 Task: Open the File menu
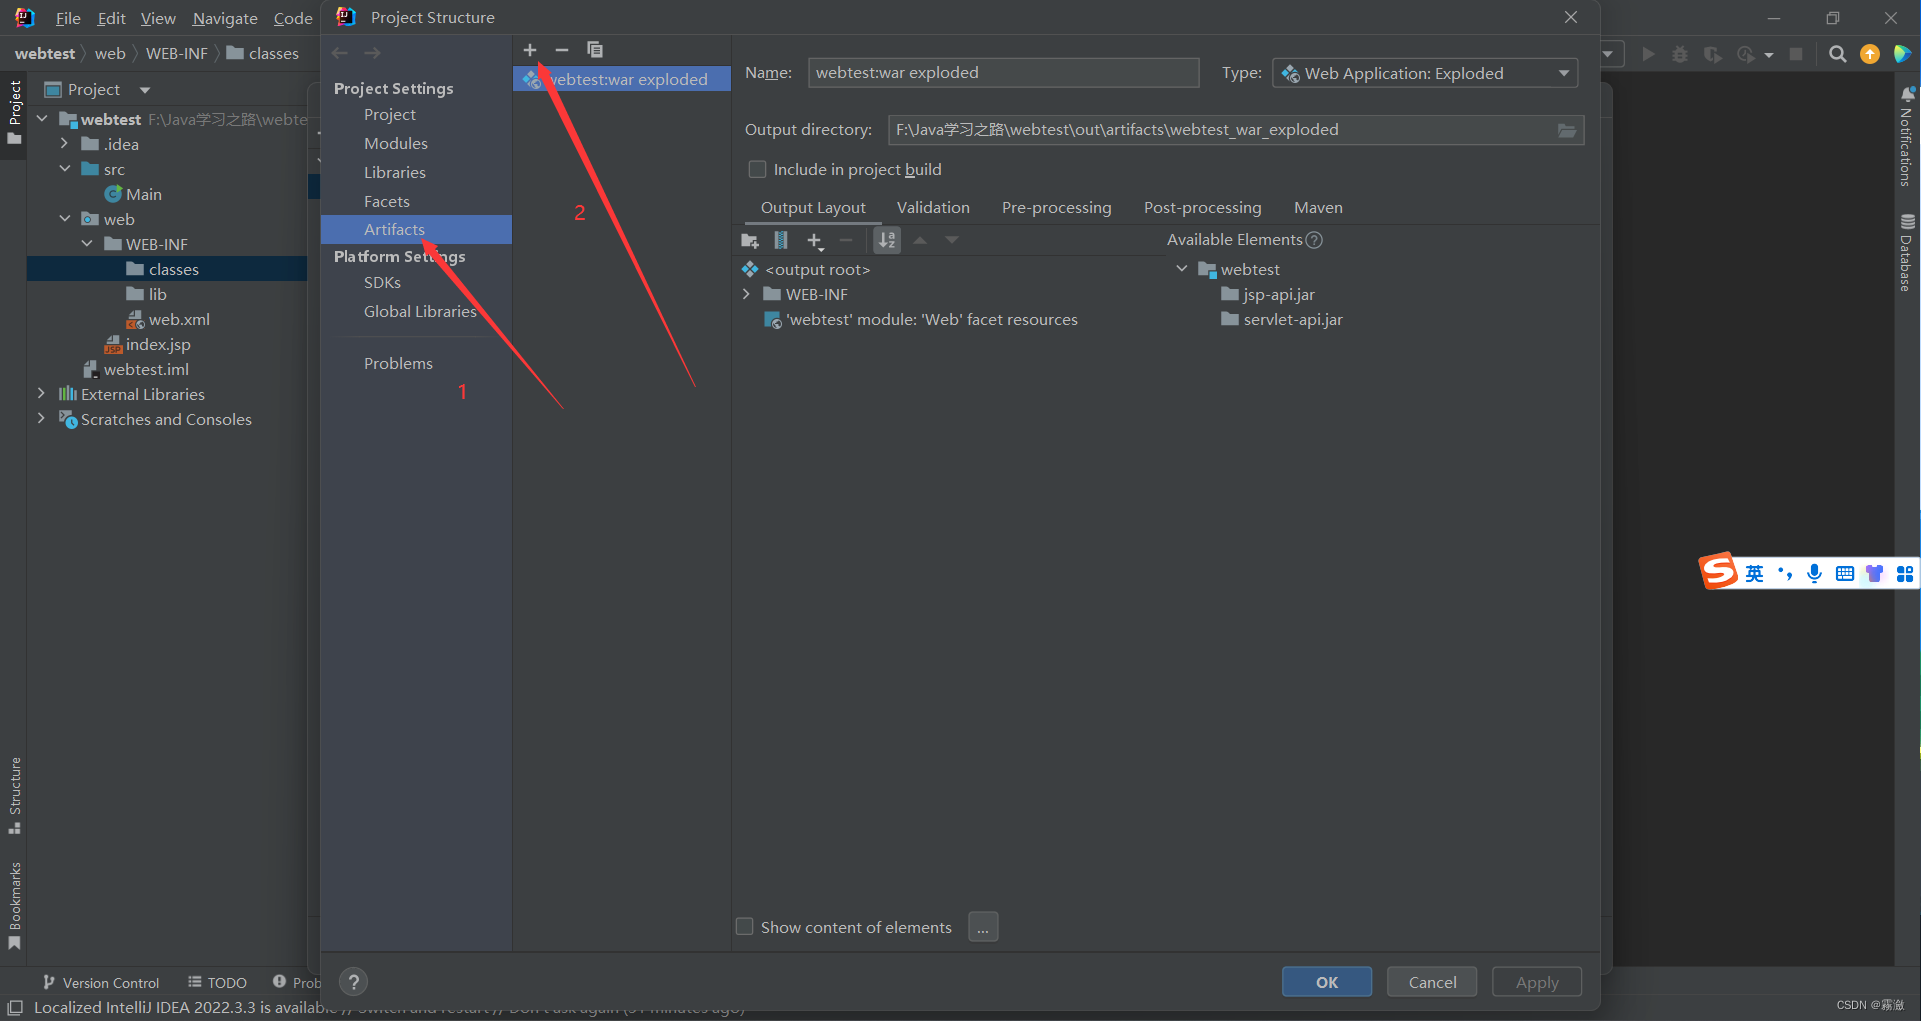pos(68,18)
